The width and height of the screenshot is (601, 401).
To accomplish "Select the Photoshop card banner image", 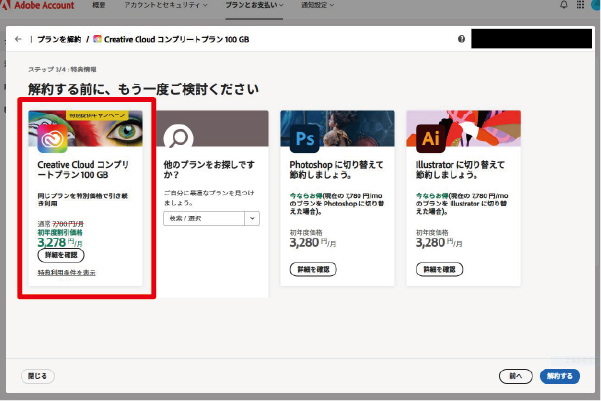I will [x=337, y=128].
